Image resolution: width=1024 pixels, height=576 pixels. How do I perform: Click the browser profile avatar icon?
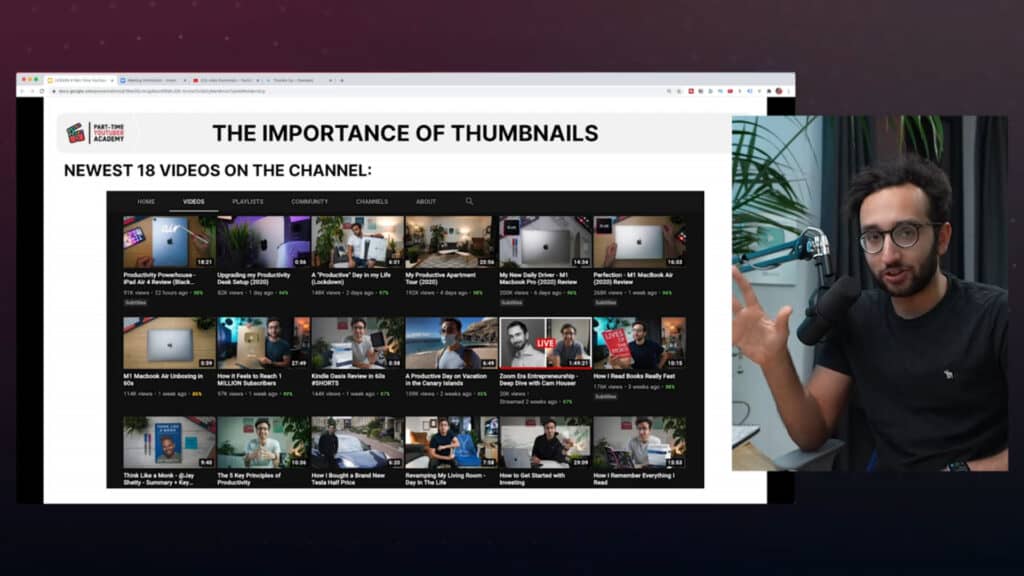click(x=778, y=91)
